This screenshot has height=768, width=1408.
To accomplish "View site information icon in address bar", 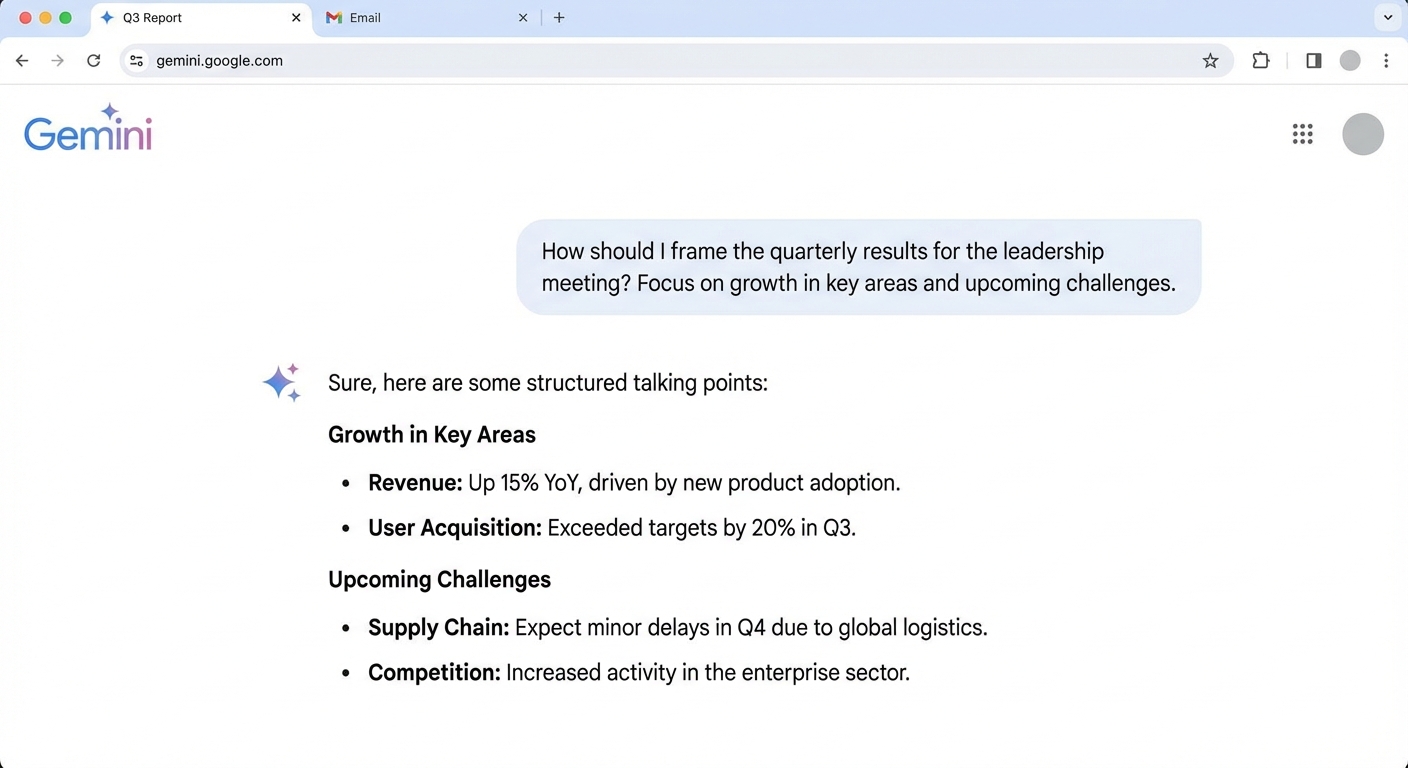I will pyautogui.click(x=137, y=61).
